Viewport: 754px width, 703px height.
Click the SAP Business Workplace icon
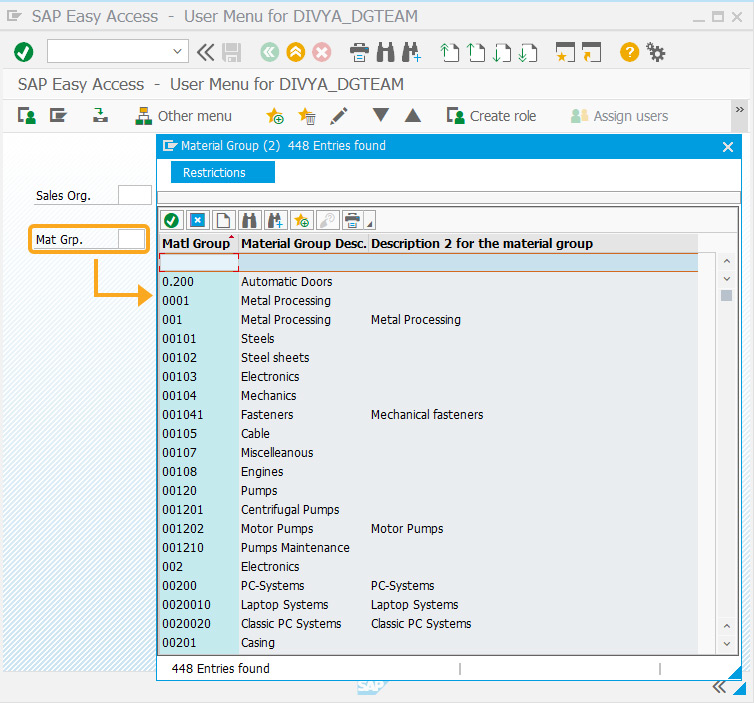point(100,115)
